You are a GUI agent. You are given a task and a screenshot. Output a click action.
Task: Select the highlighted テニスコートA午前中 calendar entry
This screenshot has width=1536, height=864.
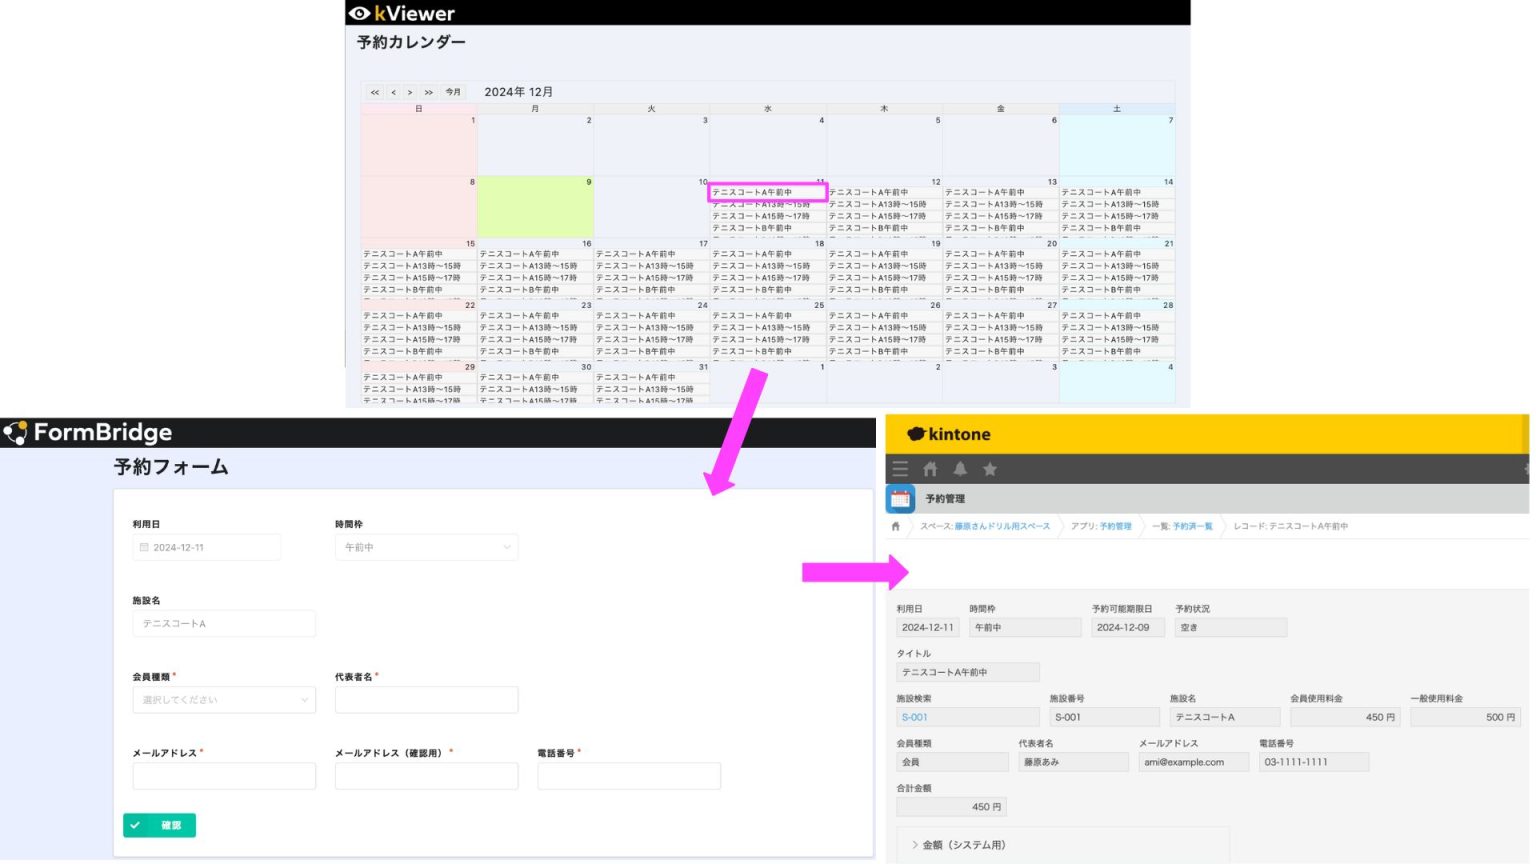768,190
